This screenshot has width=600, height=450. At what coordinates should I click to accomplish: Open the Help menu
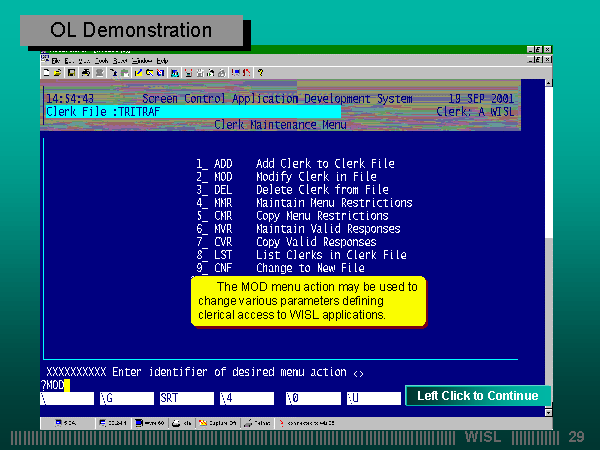click(x=161, y=60)
